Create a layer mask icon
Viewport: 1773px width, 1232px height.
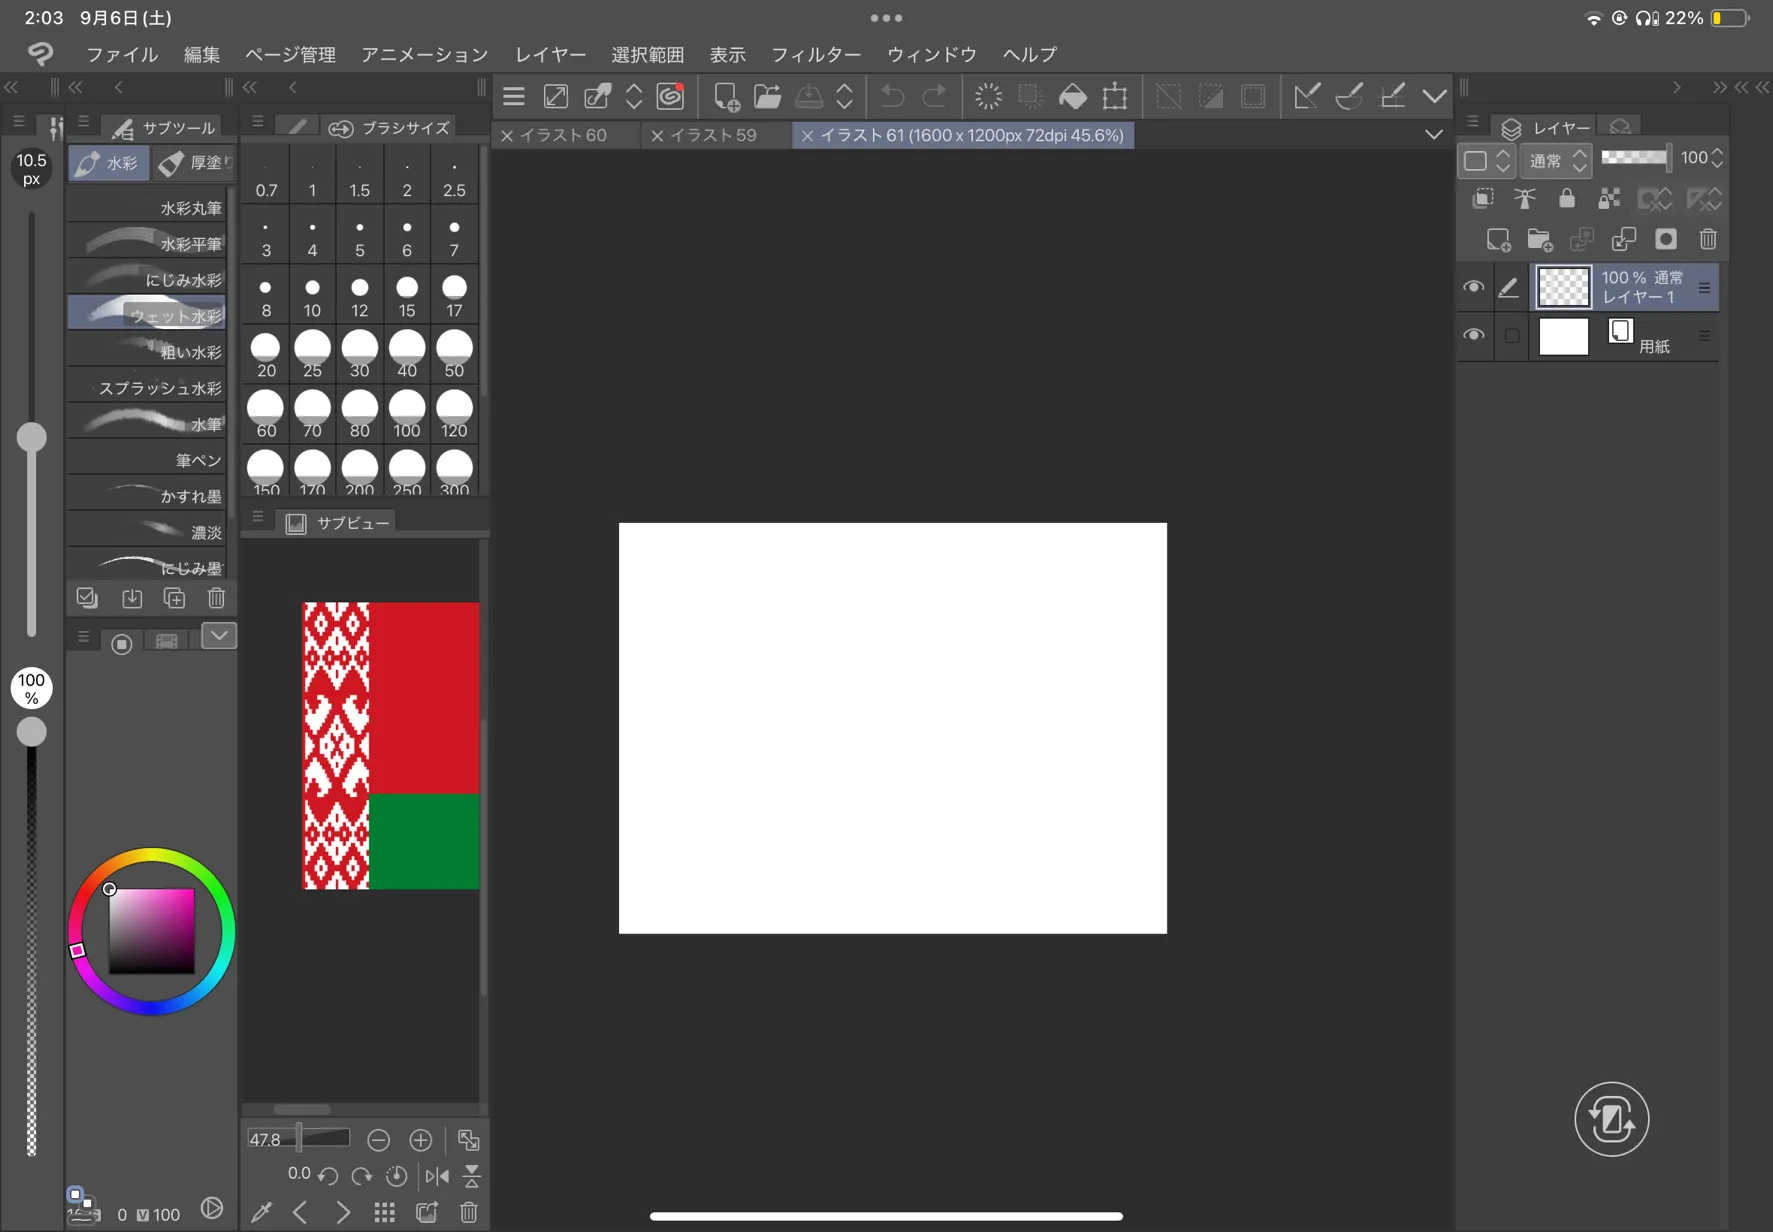click(x=1666, y=240)
